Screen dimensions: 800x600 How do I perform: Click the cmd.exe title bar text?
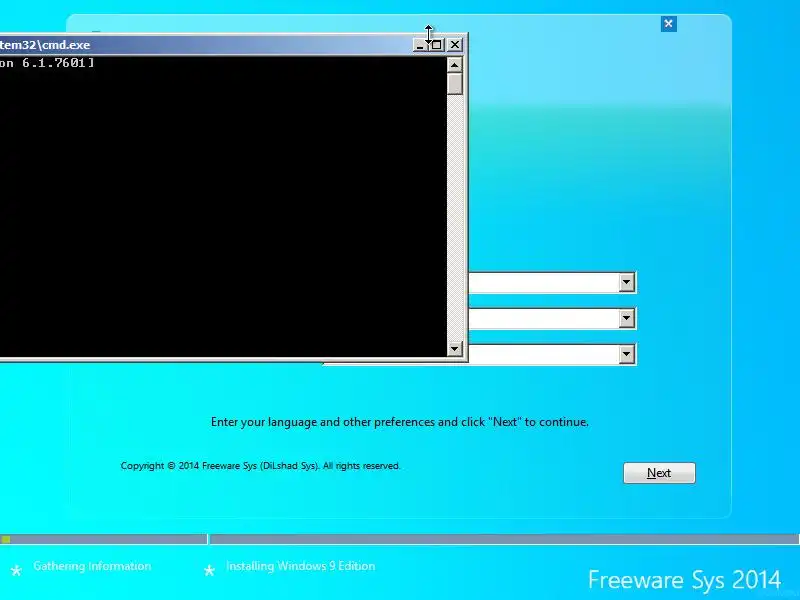45,45
